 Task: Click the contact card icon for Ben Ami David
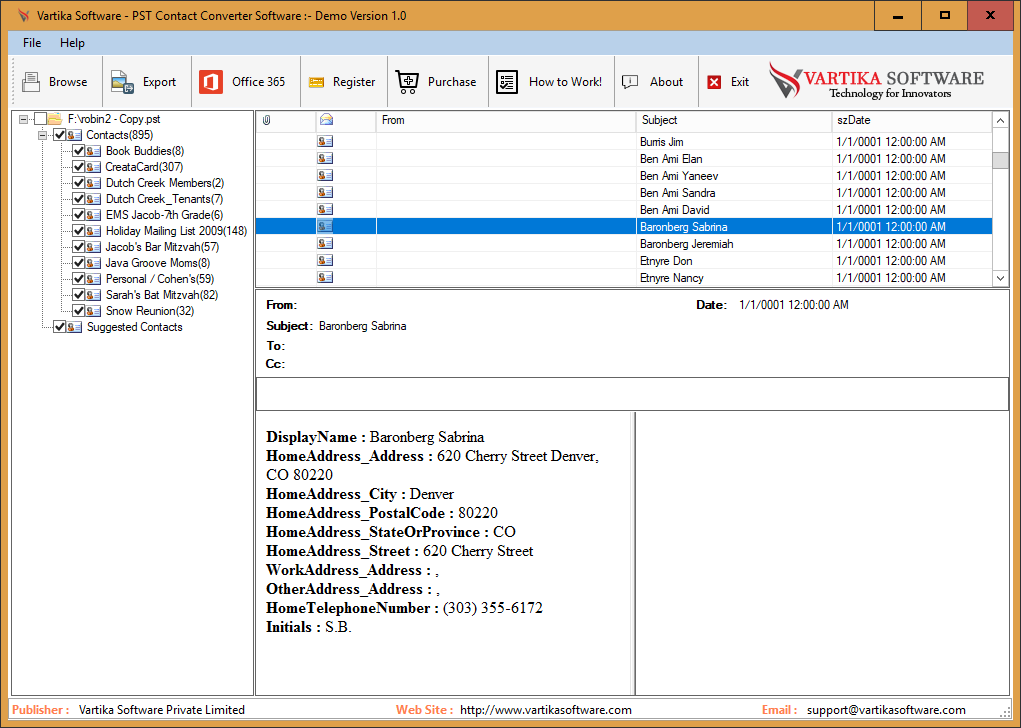click(325, 209)
